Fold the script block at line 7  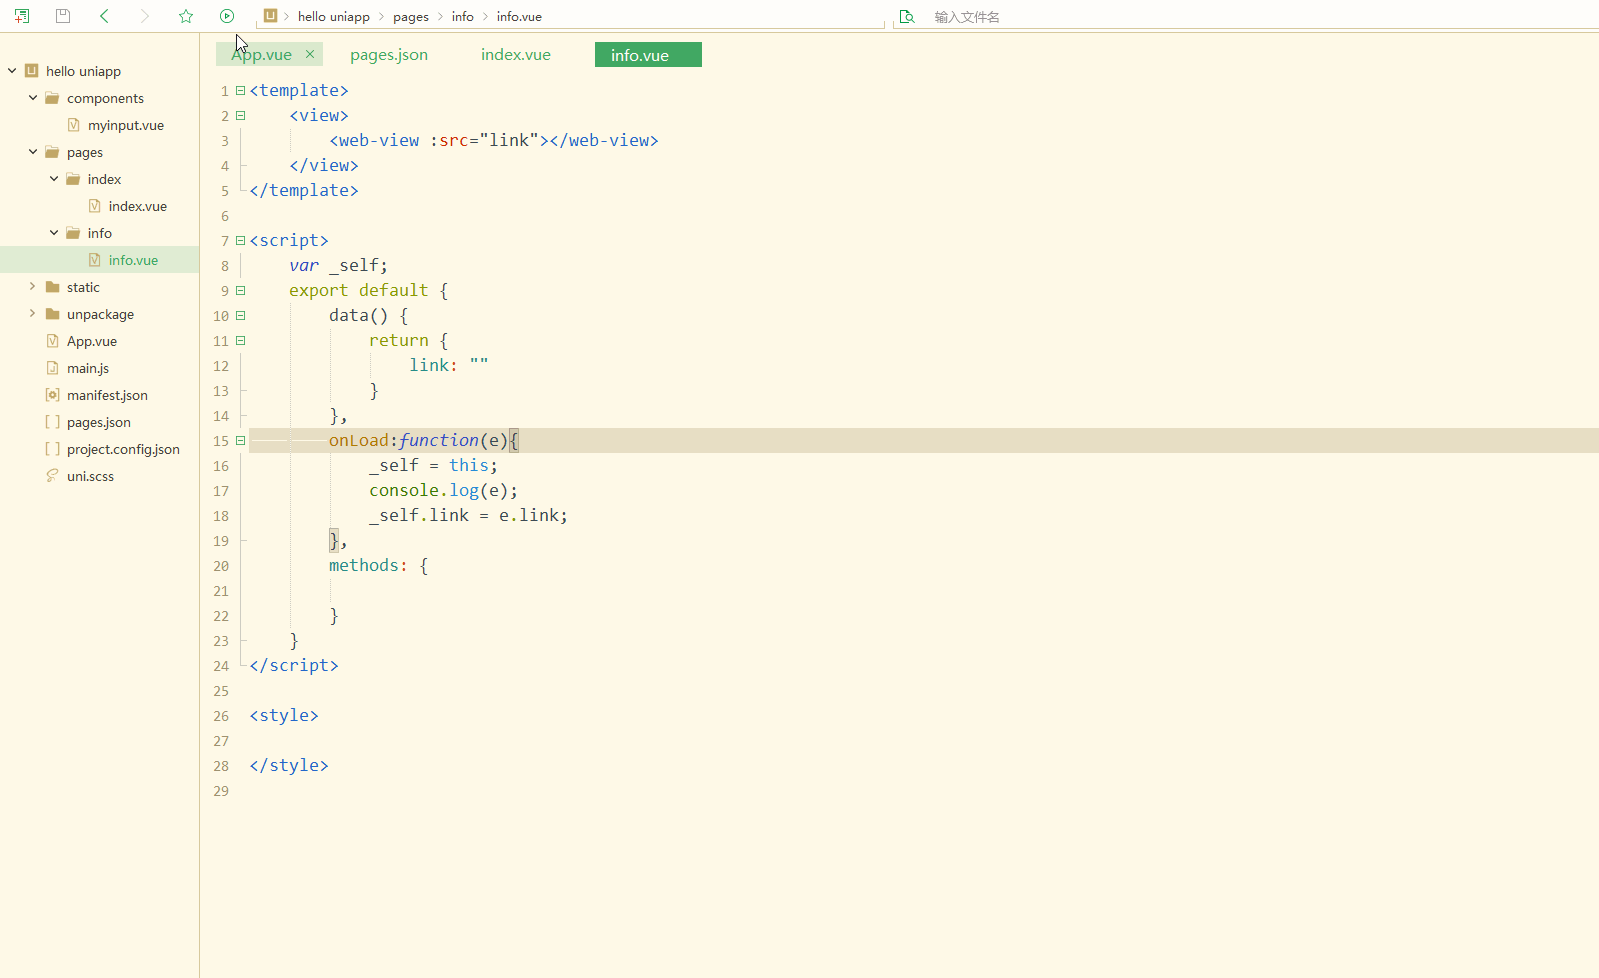pyautogui.click(x=240, y=241)
